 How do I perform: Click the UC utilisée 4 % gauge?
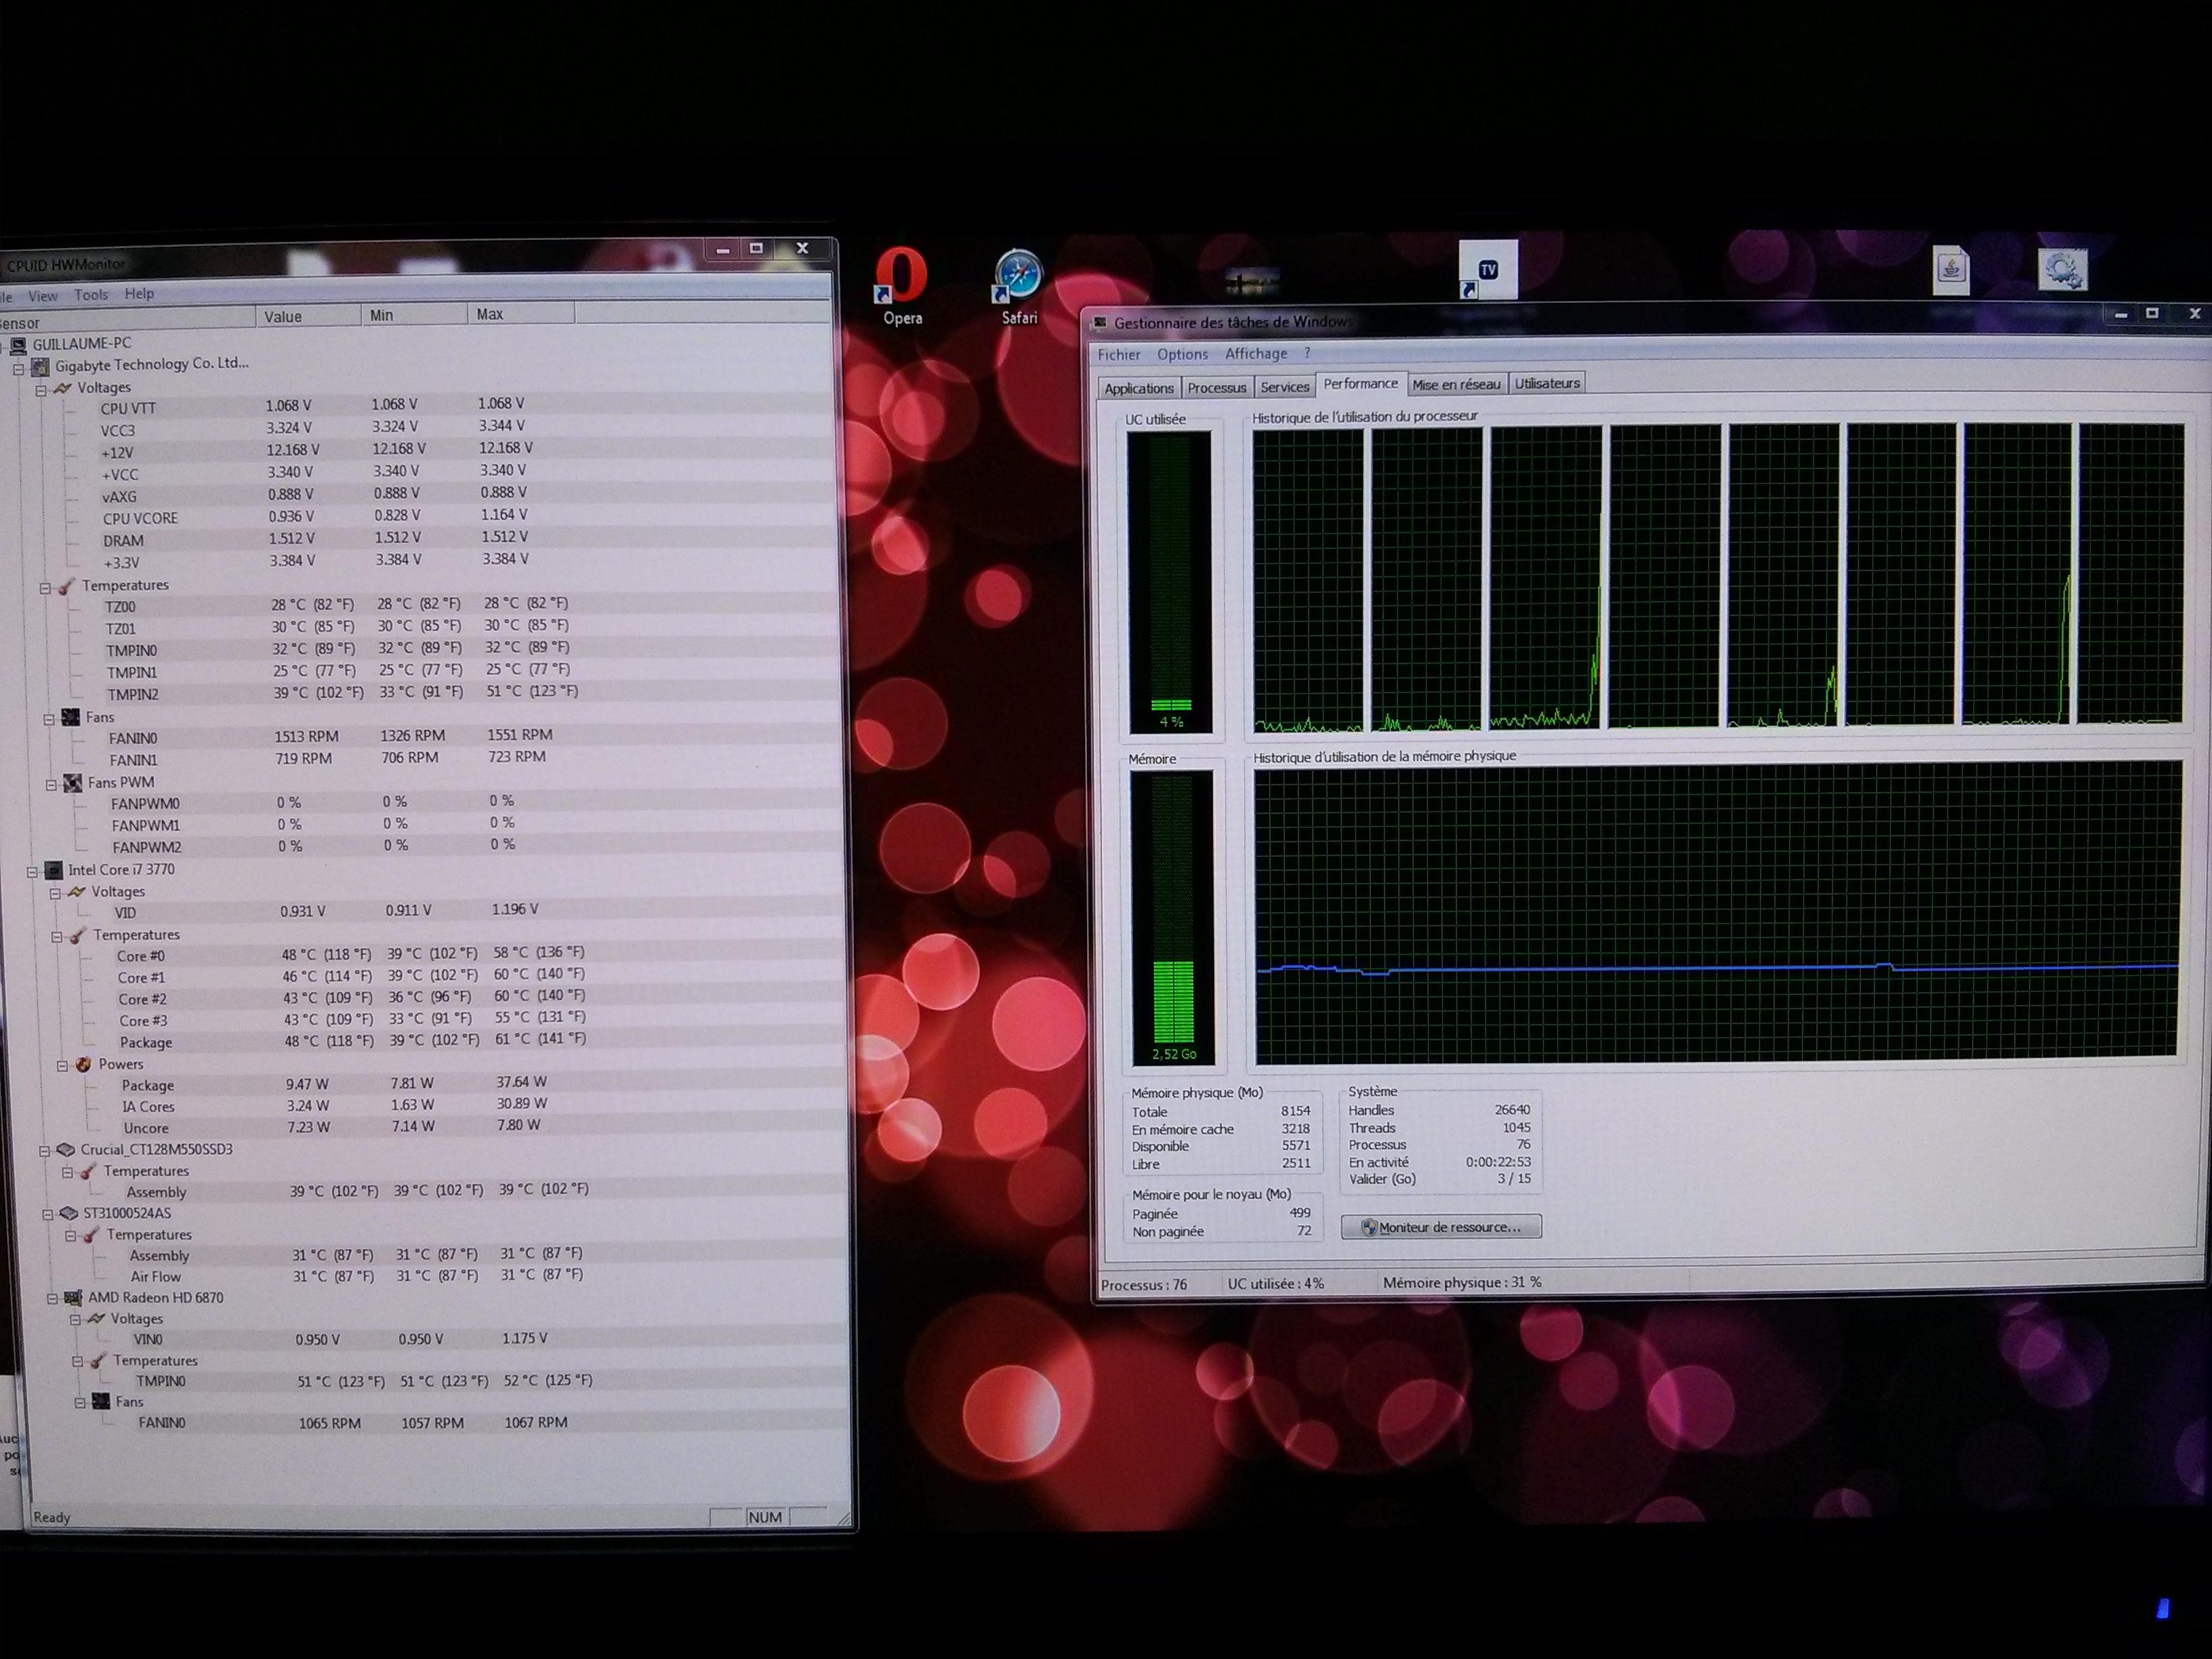1170,582
